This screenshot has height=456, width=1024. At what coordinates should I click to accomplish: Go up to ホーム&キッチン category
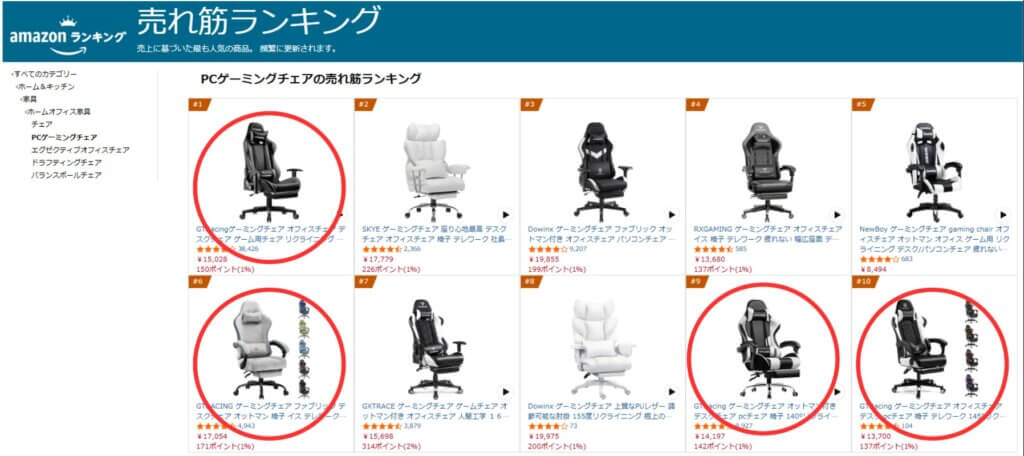coord(45,86)
